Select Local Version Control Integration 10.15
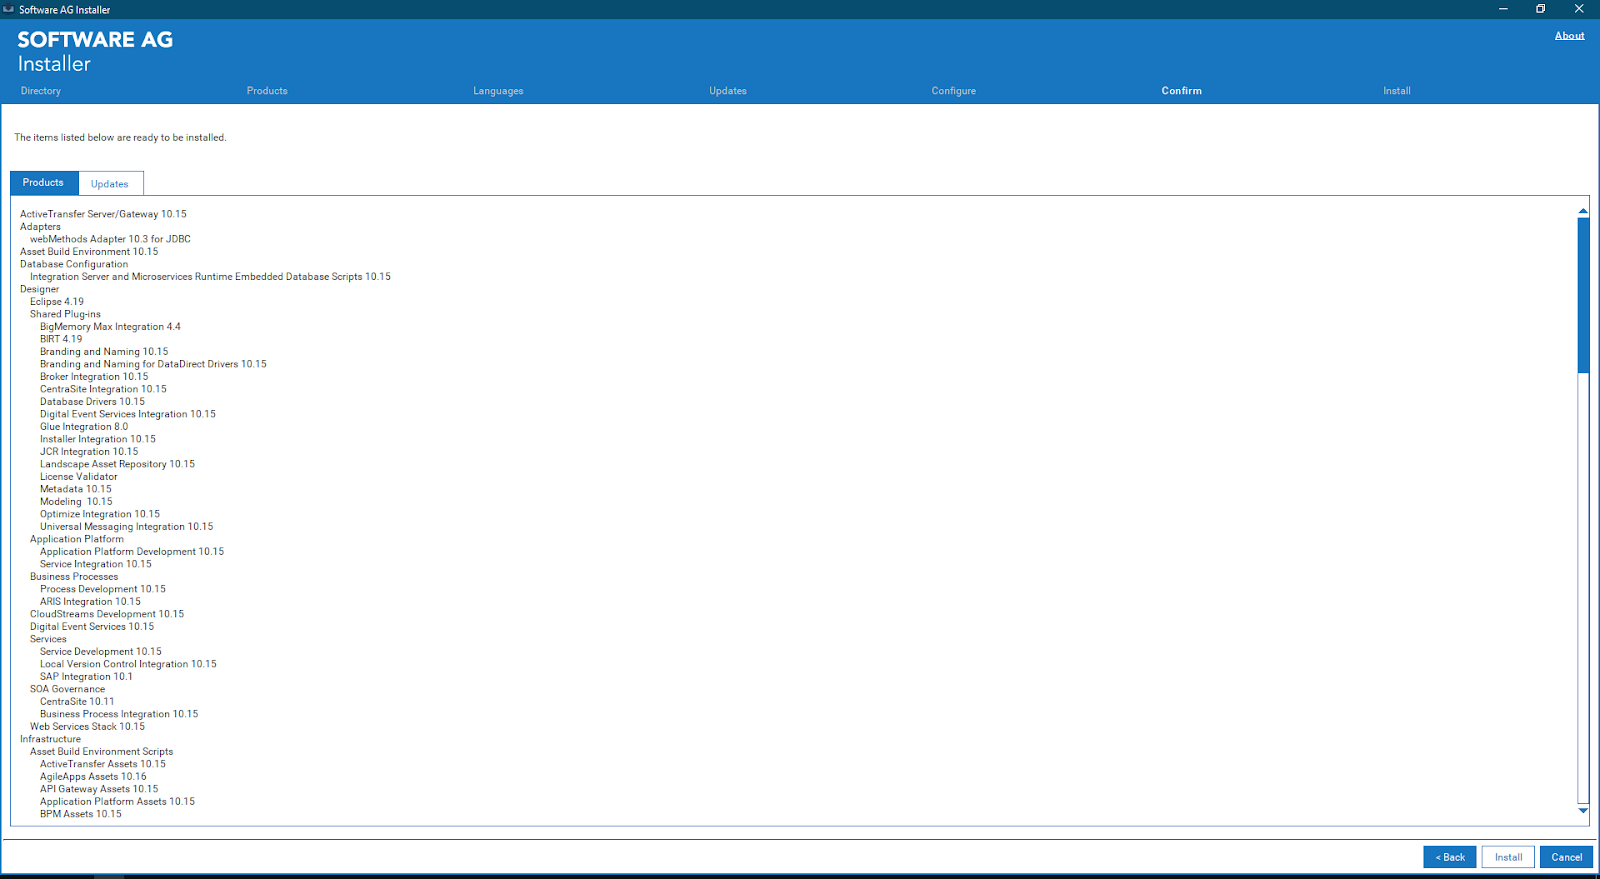 coord(128,664)
